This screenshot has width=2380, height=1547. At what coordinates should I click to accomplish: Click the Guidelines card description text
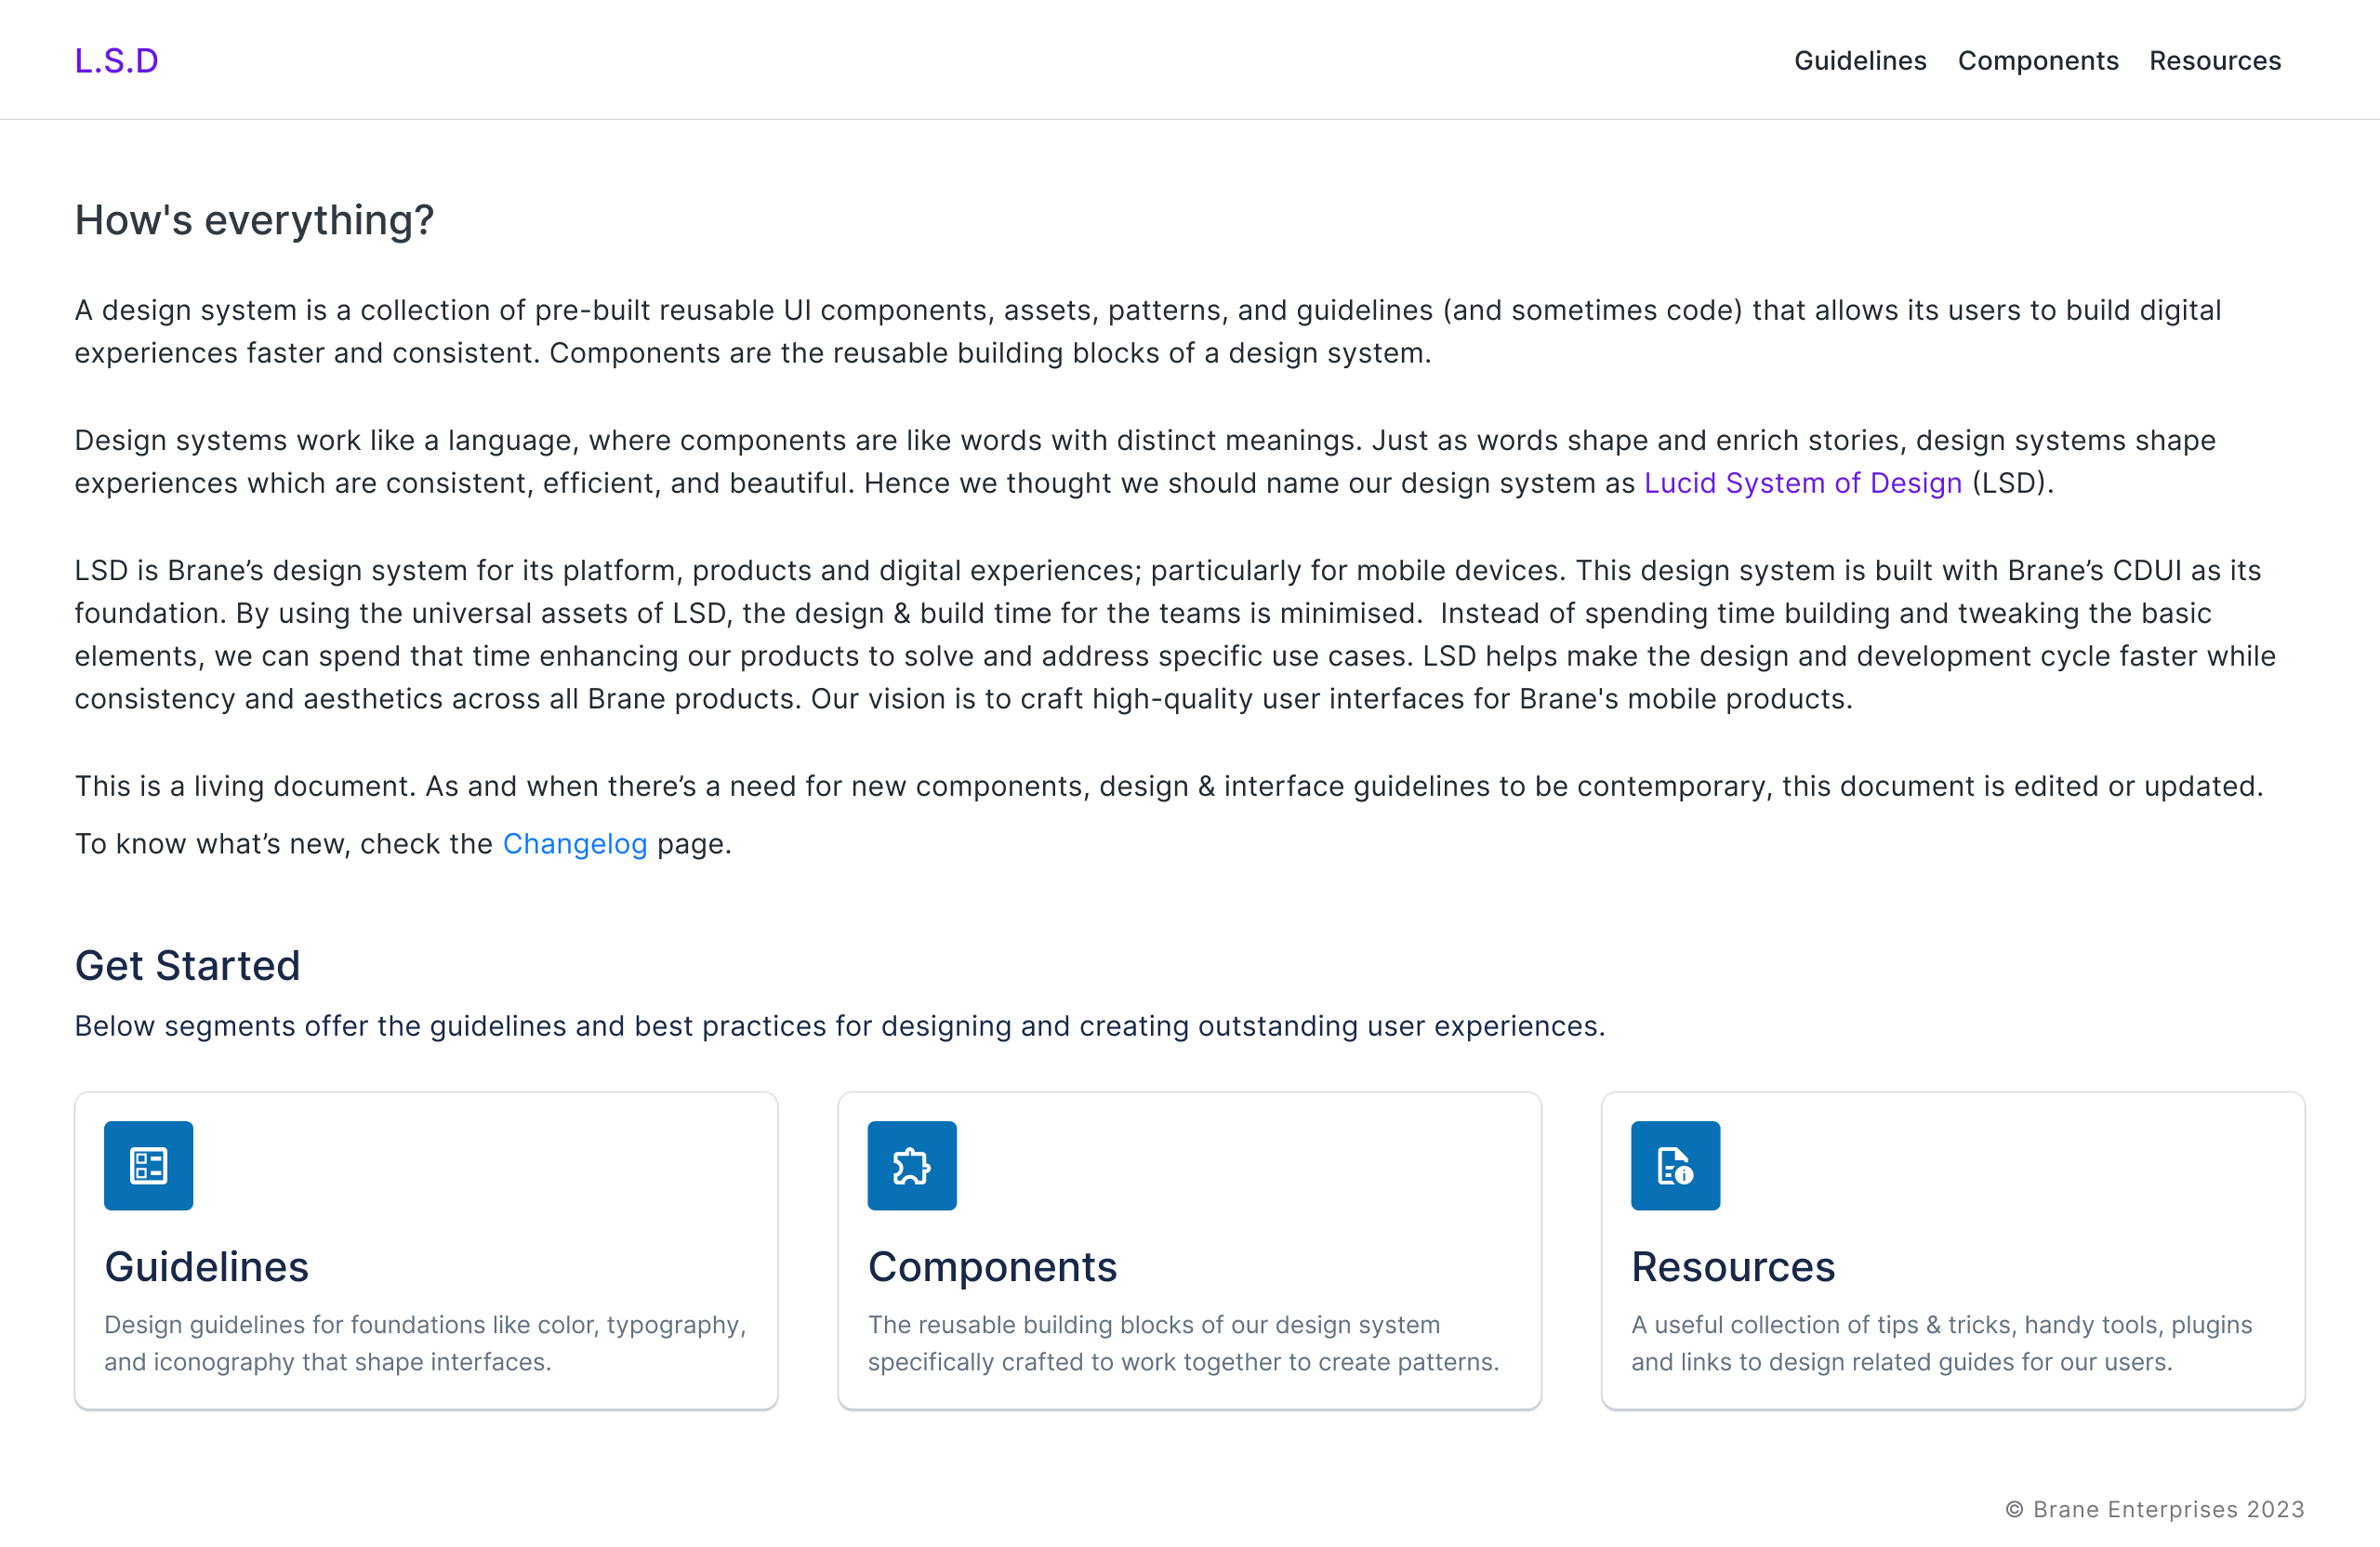[x=425, y=1343]
